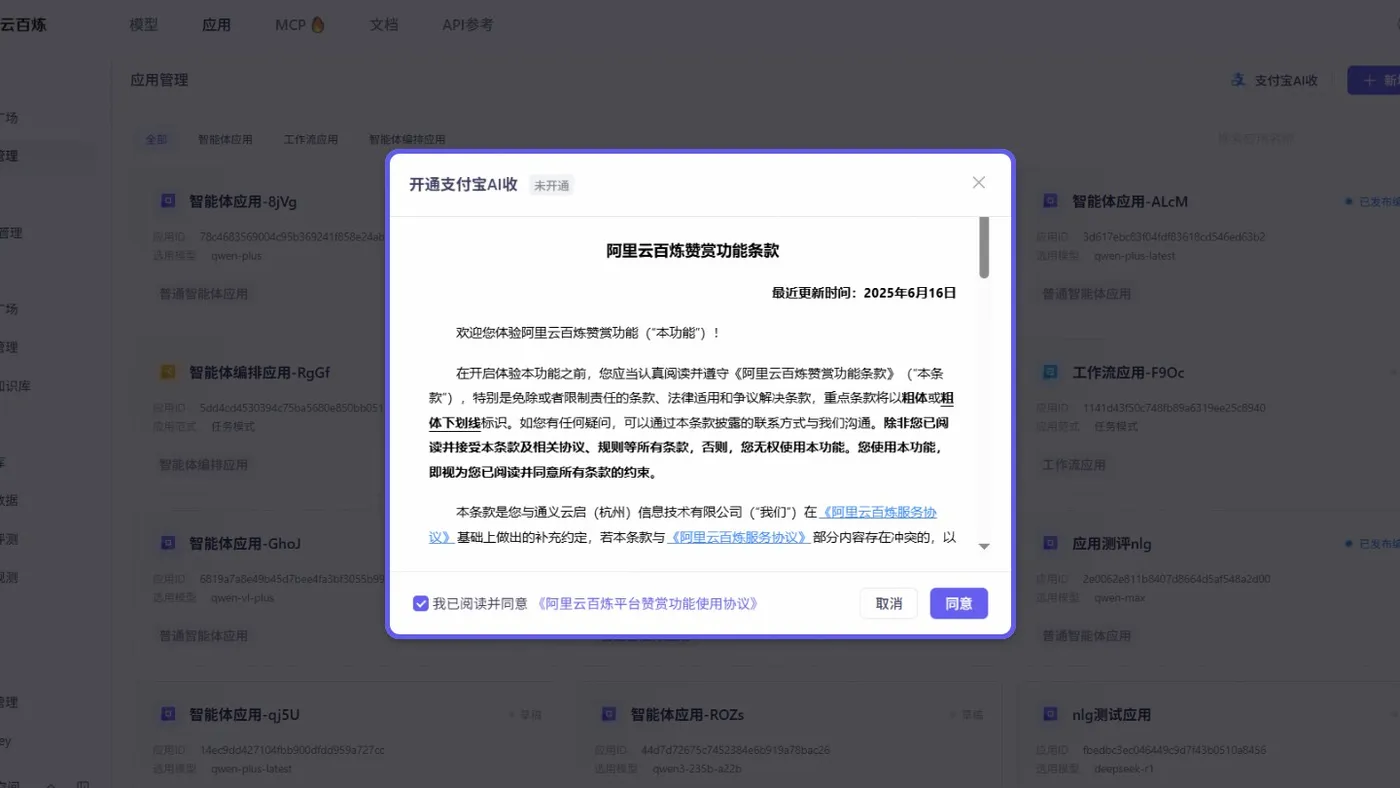Click the MCP flame icon
Screen dimensions: 1400x788
pos(318,24)
